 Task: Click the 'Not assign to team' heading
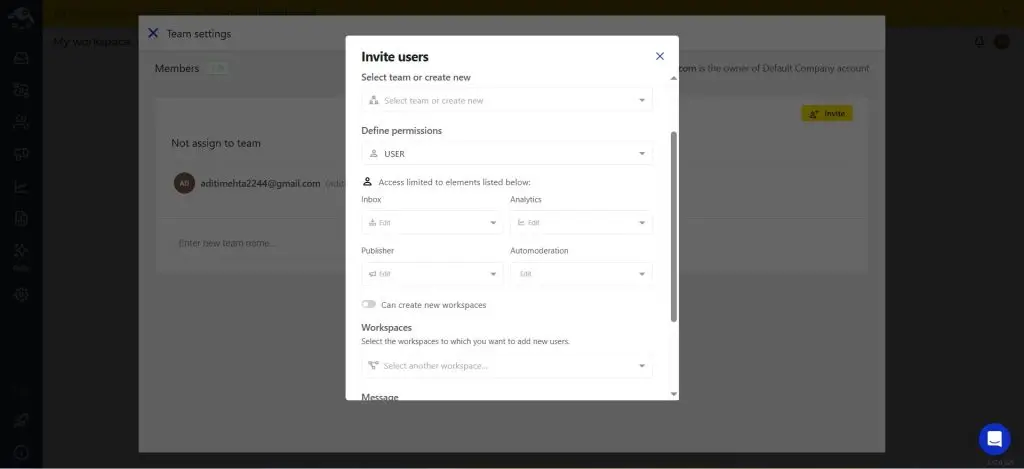216,143
